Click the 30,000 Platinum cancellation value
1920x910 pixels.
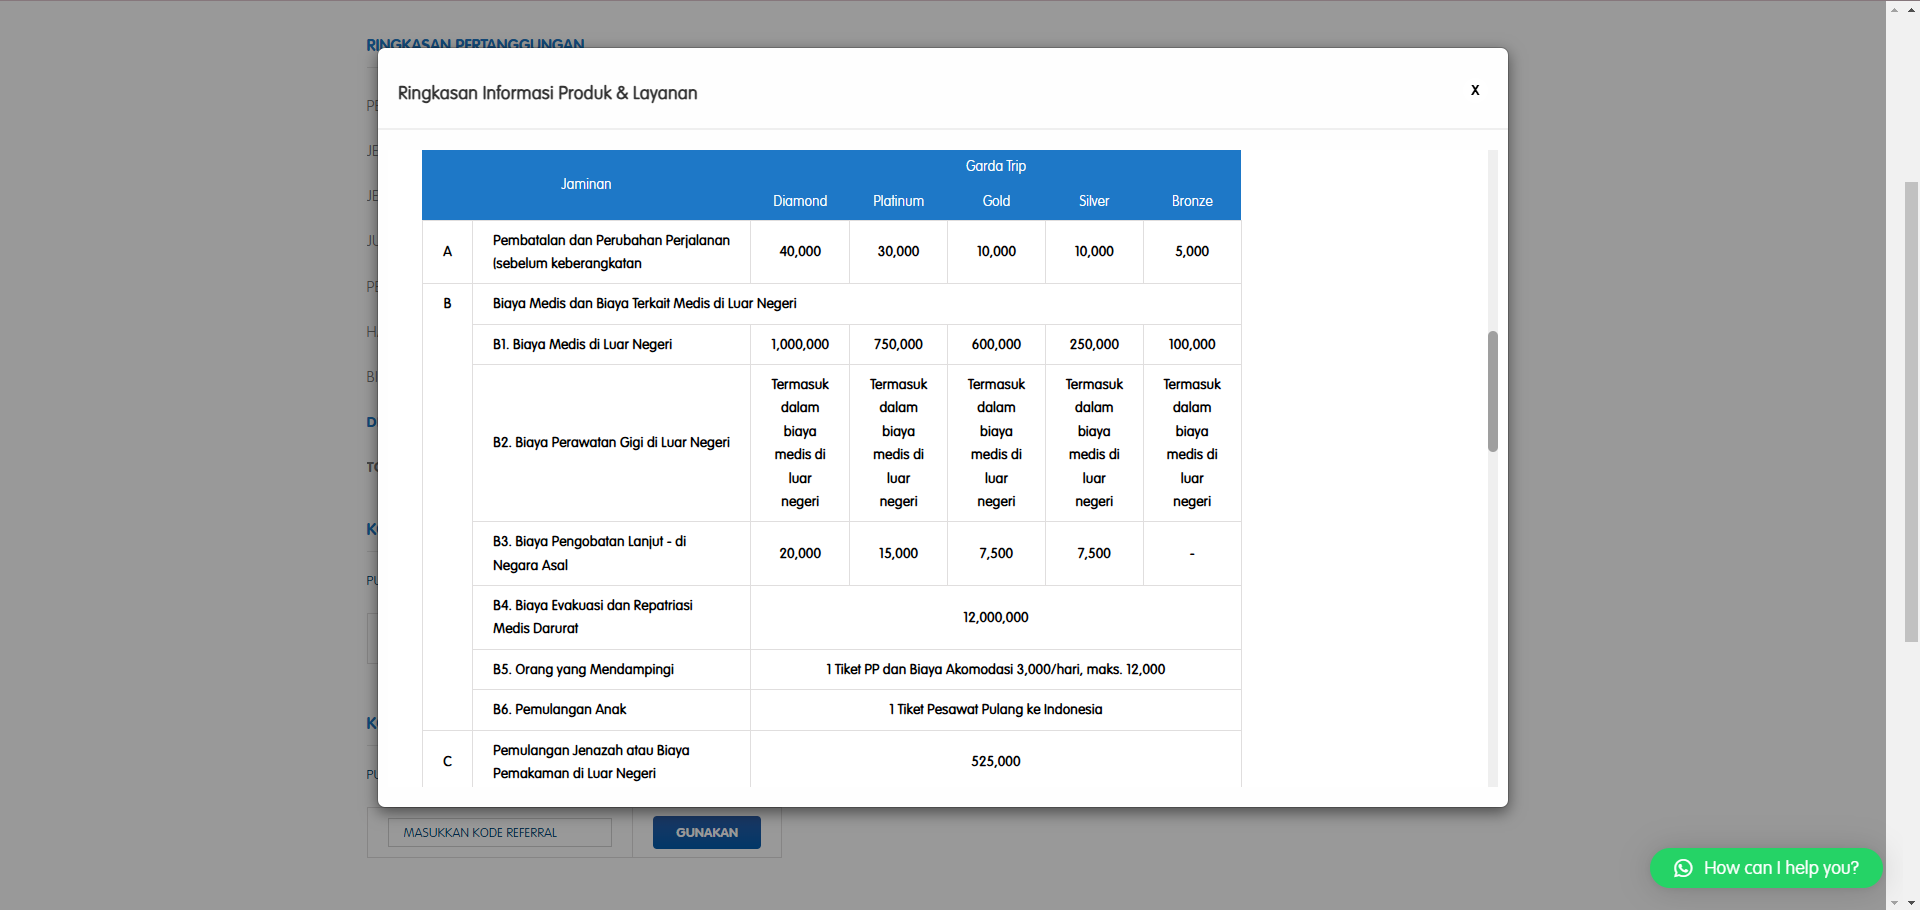898,252
